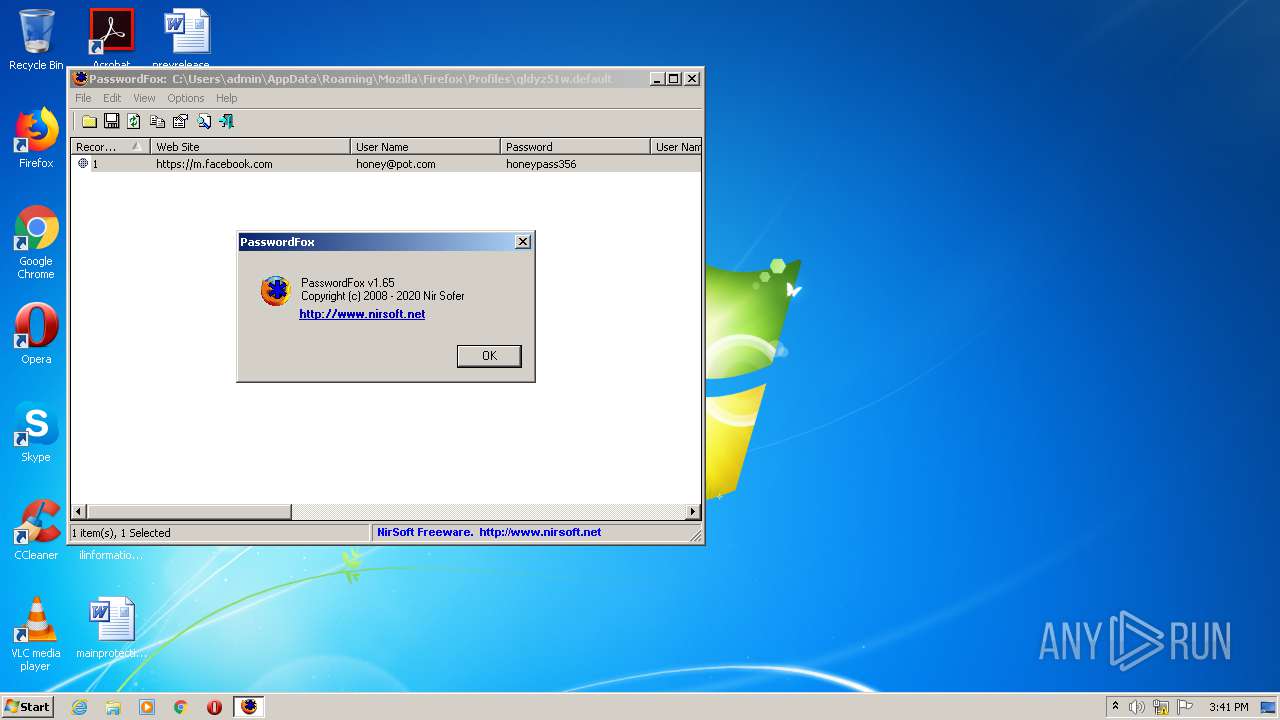Open the nirsoft.net link in About dialog
Screen dimensions: 1280x720
(362, 314)
